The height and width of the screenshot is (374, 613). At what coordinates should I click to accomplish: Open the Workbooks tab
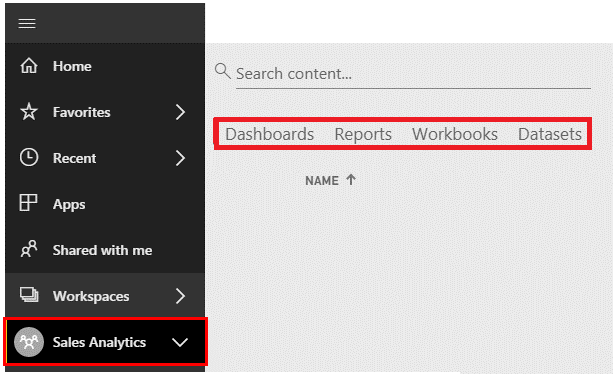[x=455, y=134]
